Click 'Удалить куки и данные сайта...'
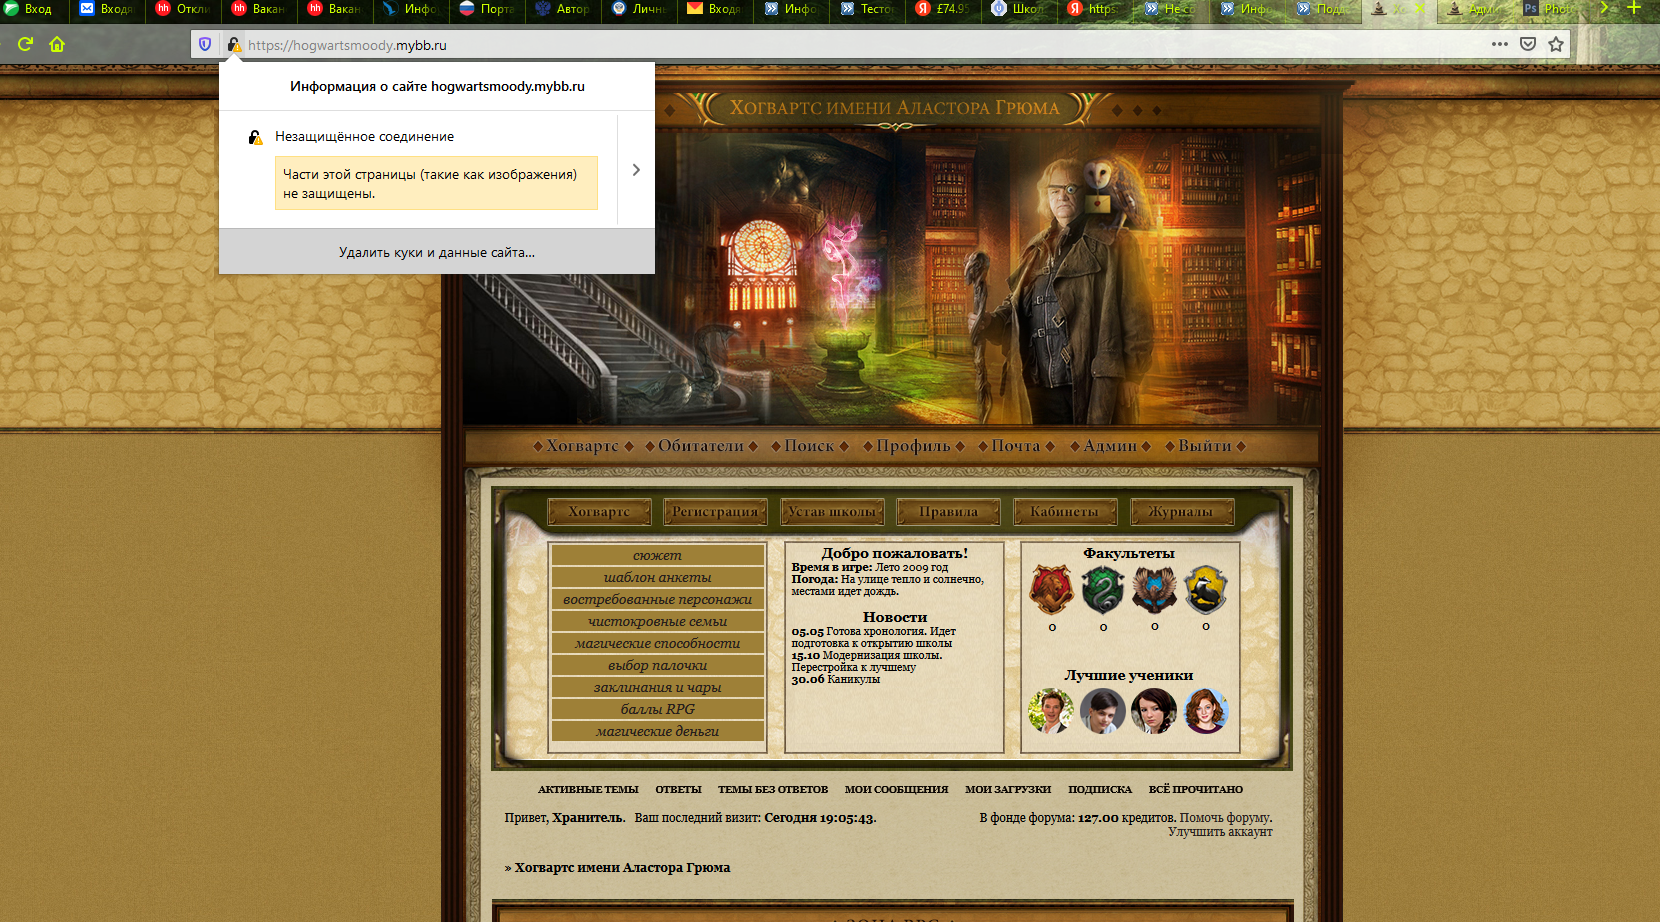This screenshot has height=922, width=1660. [437, 252]
